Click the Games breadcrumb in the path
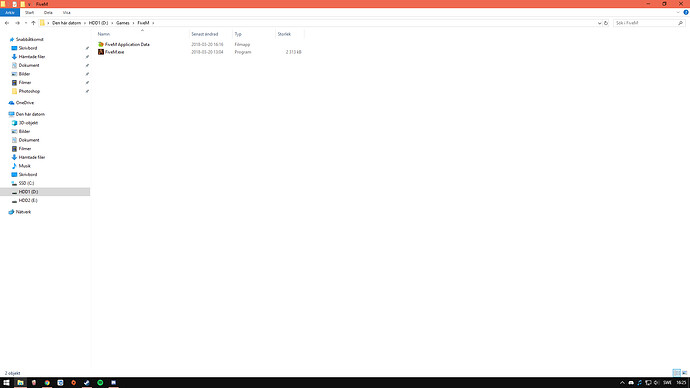The image size is (690, 388). [123, 23]
